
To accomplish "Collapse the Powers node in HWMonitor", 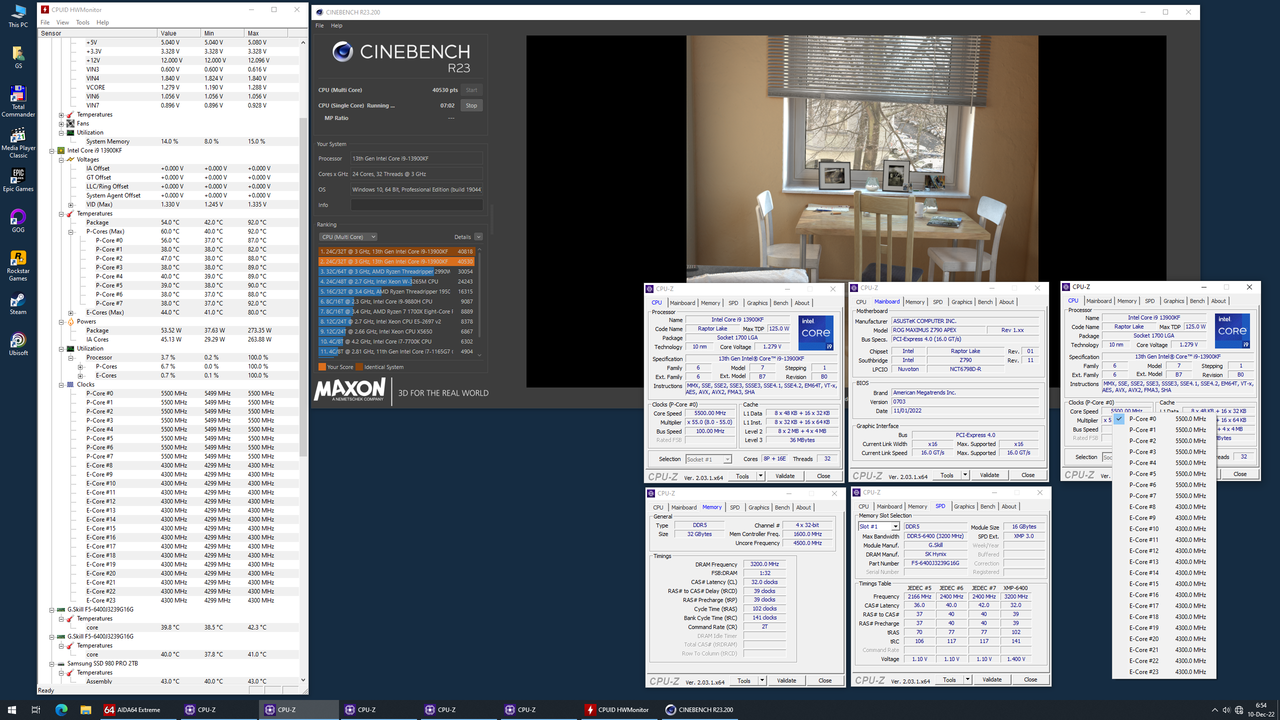I will pos(62,321).
